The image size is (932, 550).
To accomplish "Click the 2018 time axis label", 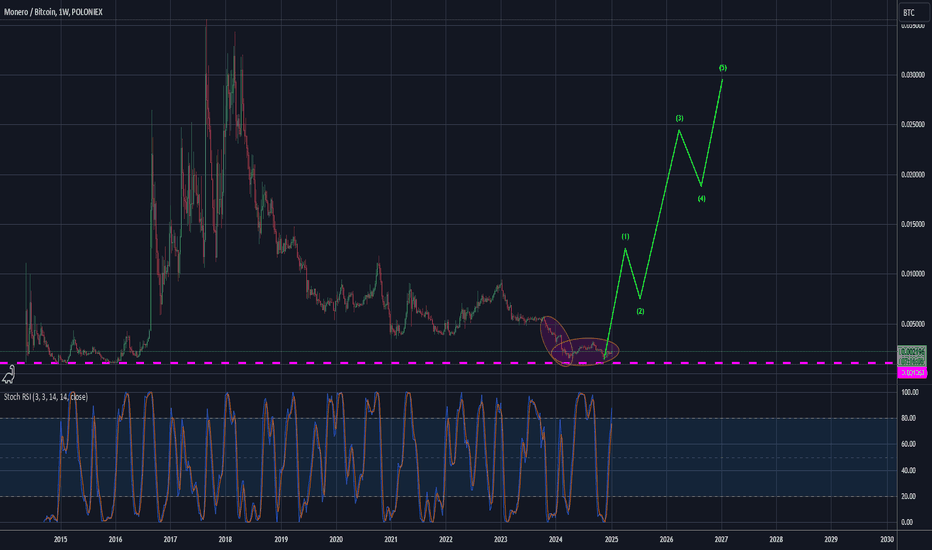I will click(x=225, y=539).
